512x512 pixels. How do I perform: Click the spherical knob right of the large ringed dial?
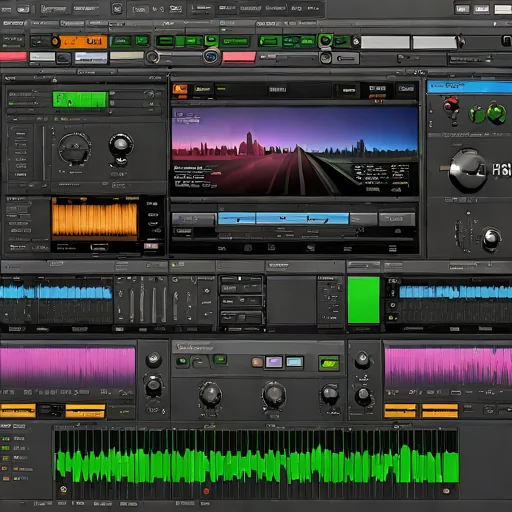121,145
